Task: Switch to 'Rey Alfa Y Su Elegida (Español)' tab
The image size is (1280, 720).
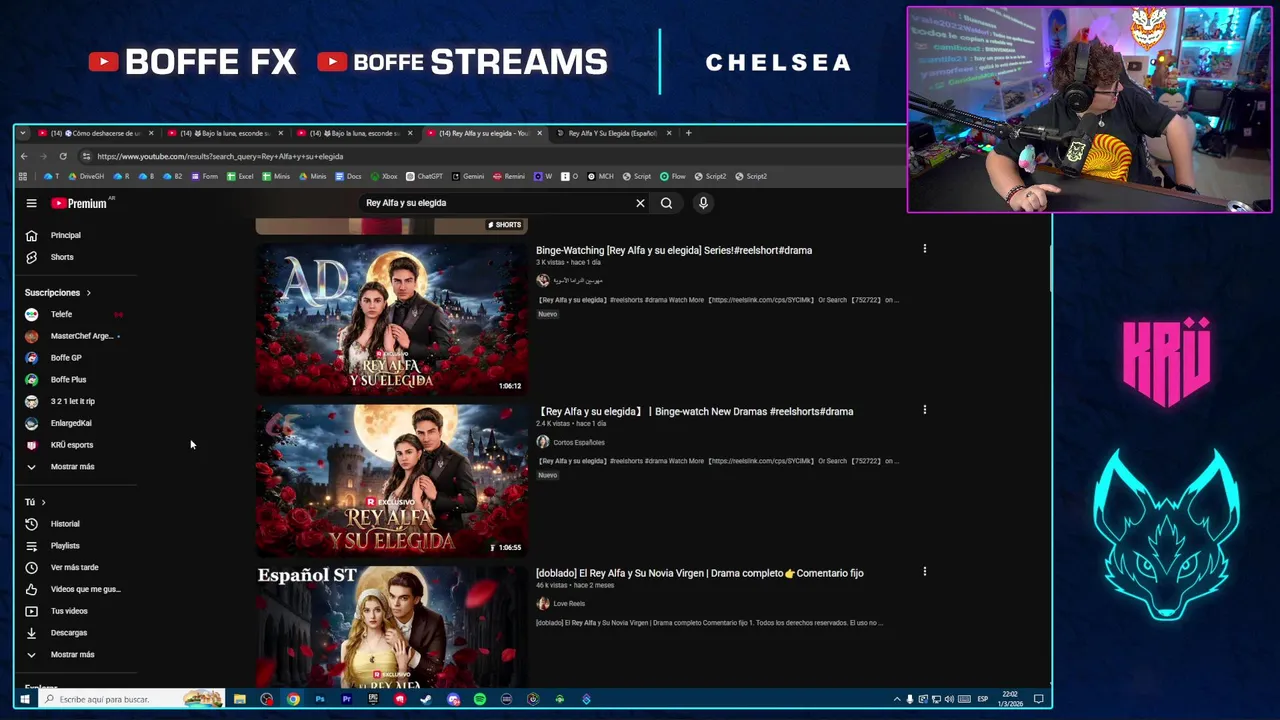Action: [x=612, y=133]
